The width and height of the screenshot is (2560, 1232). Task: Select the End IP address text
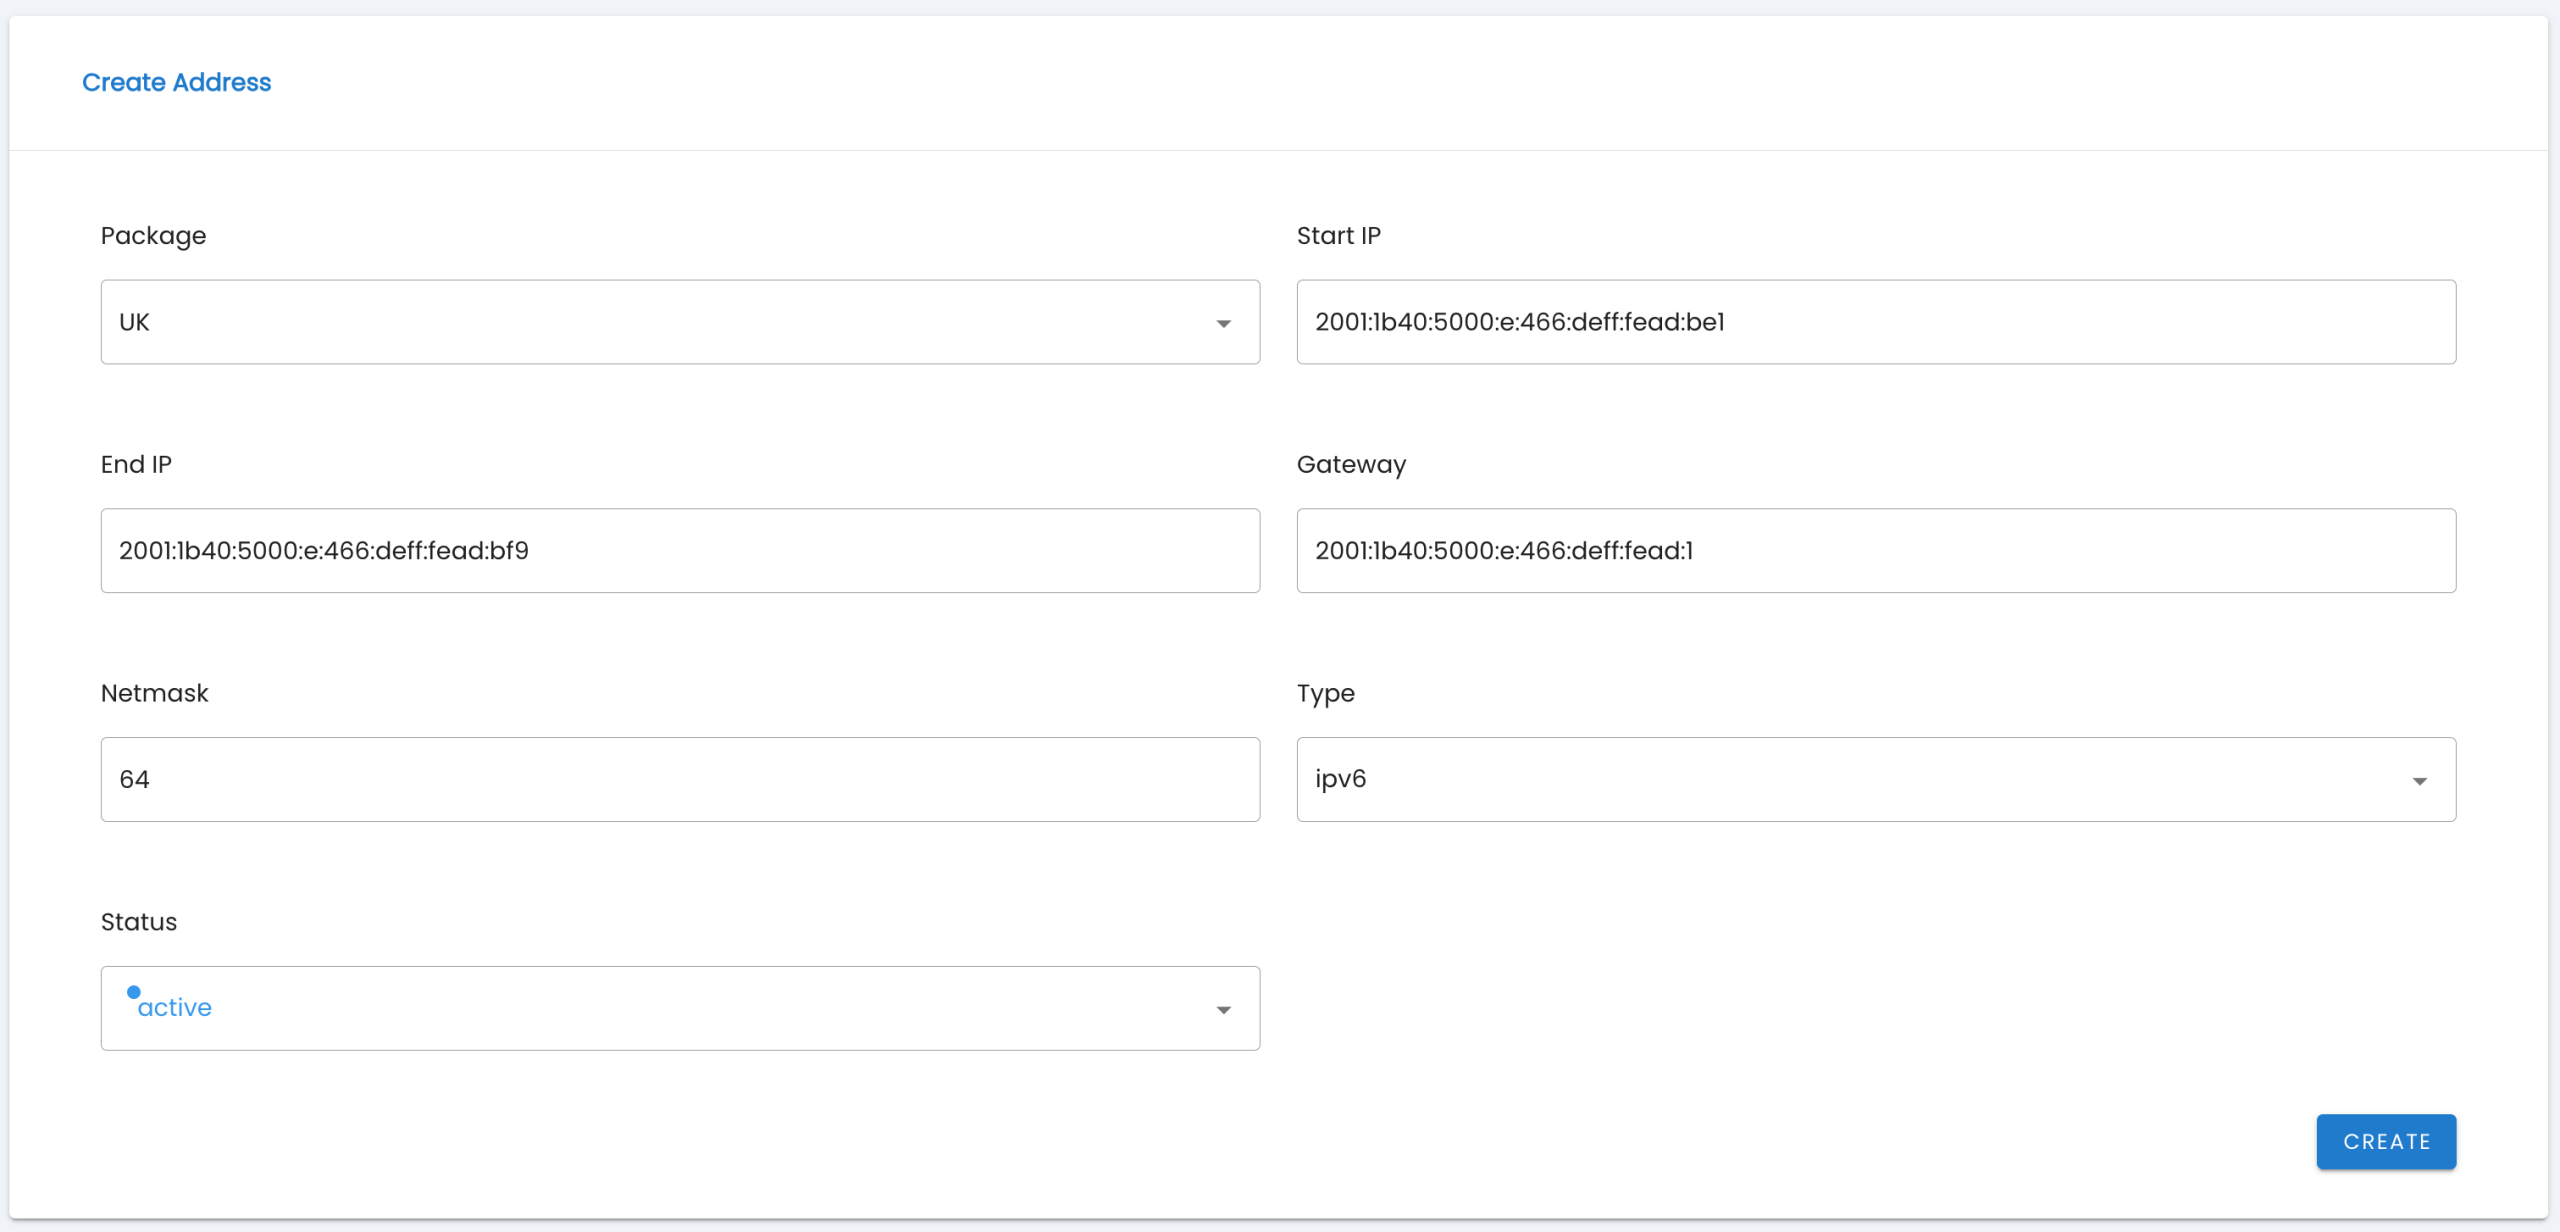pyautogui.click(x=324, y=550)
